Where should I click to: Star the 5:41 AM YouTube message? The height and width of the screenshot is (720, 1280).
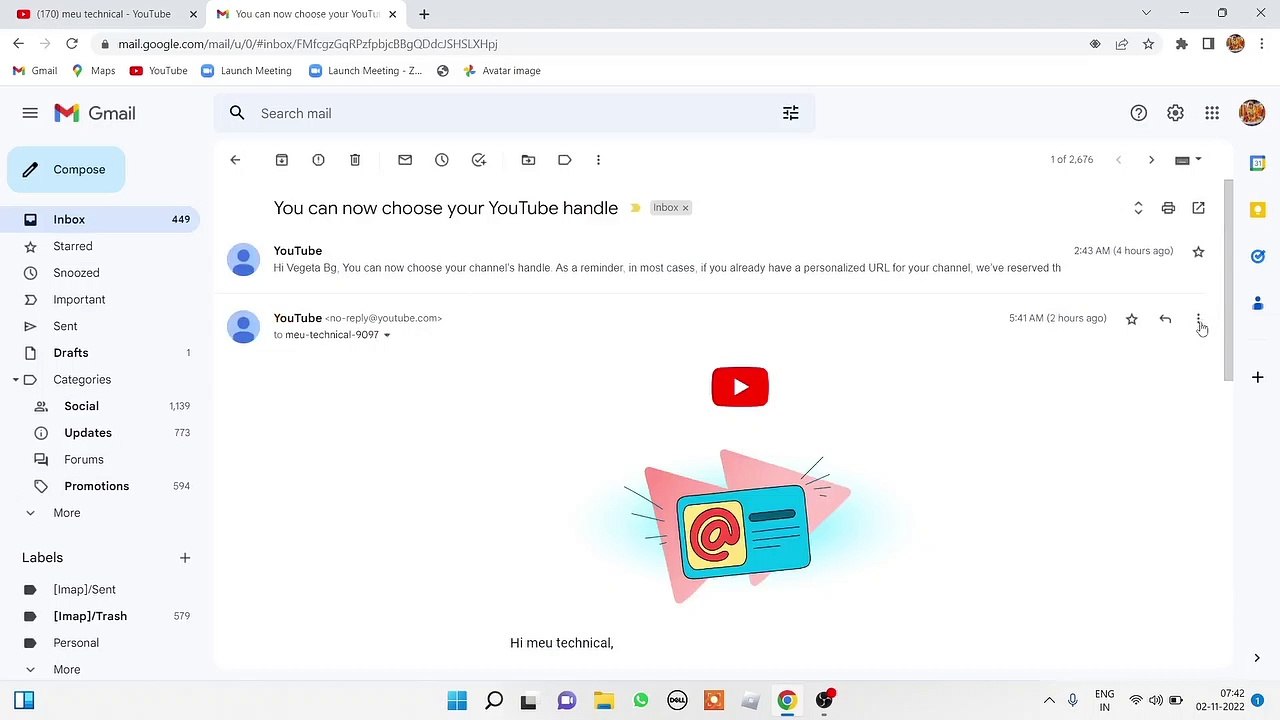(x=1131, y=319)
